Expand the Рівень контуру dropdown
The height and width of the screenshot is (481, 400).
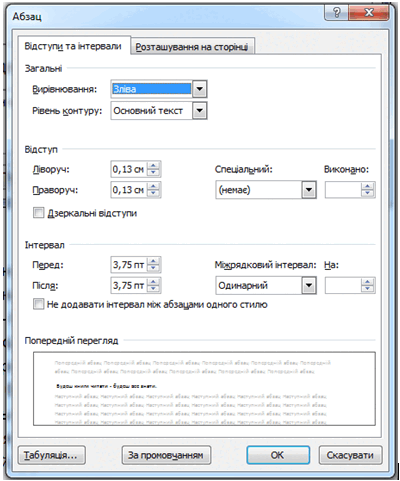[199, 111]
